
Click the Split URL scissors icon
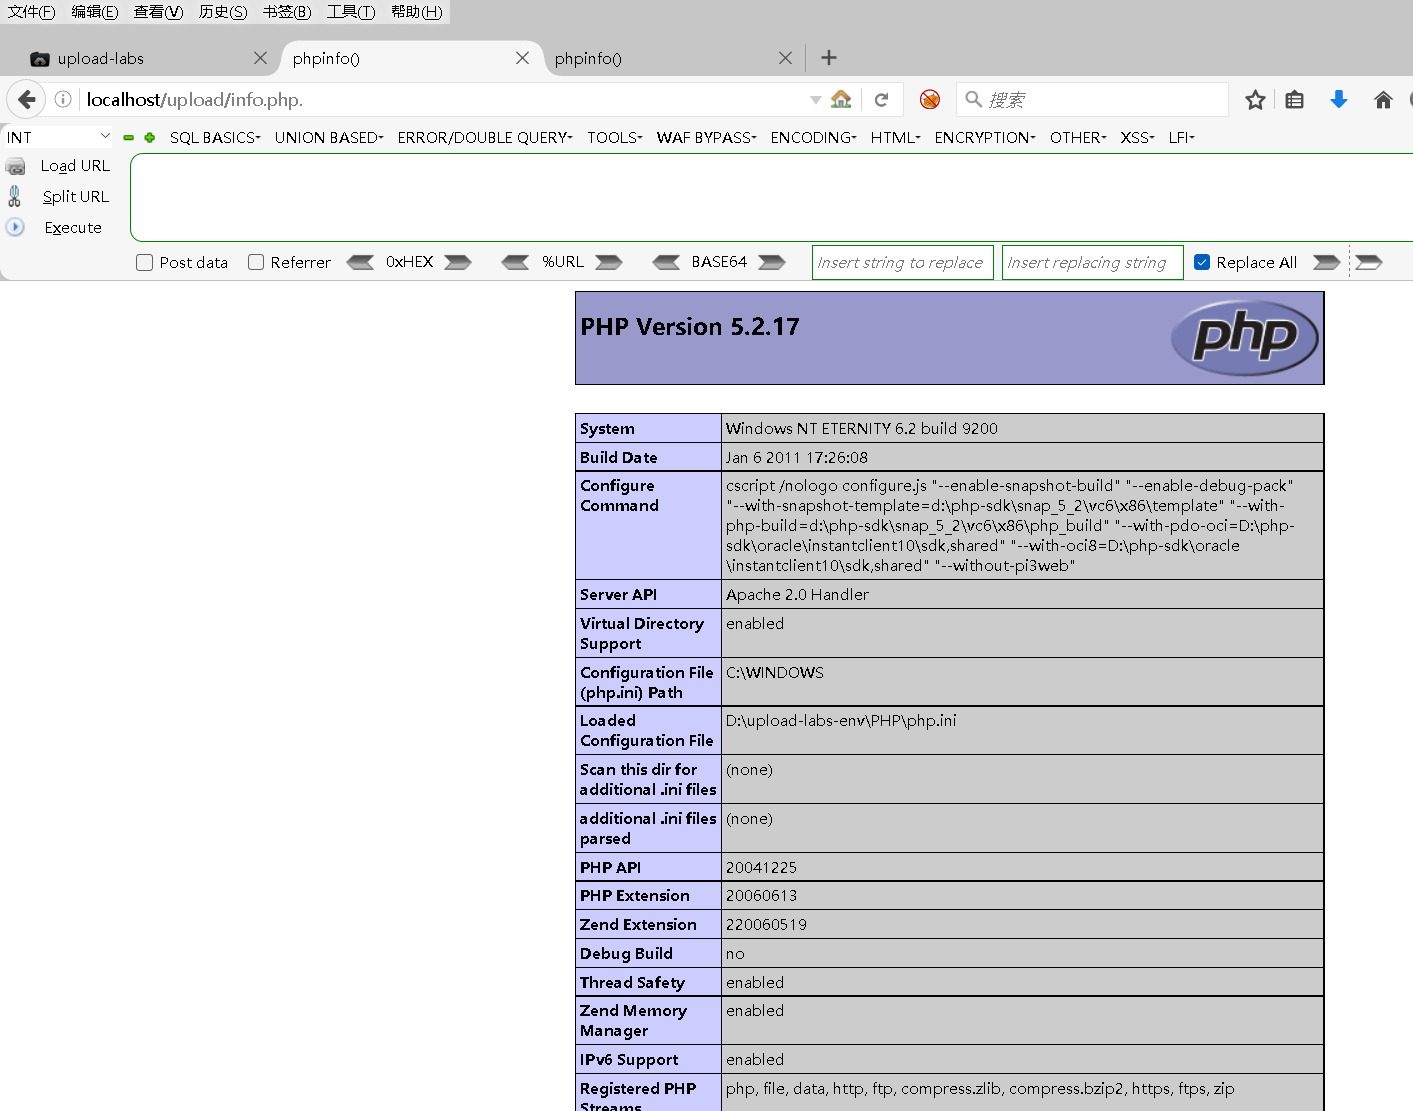pyautogui.click(x=15, y=196)
